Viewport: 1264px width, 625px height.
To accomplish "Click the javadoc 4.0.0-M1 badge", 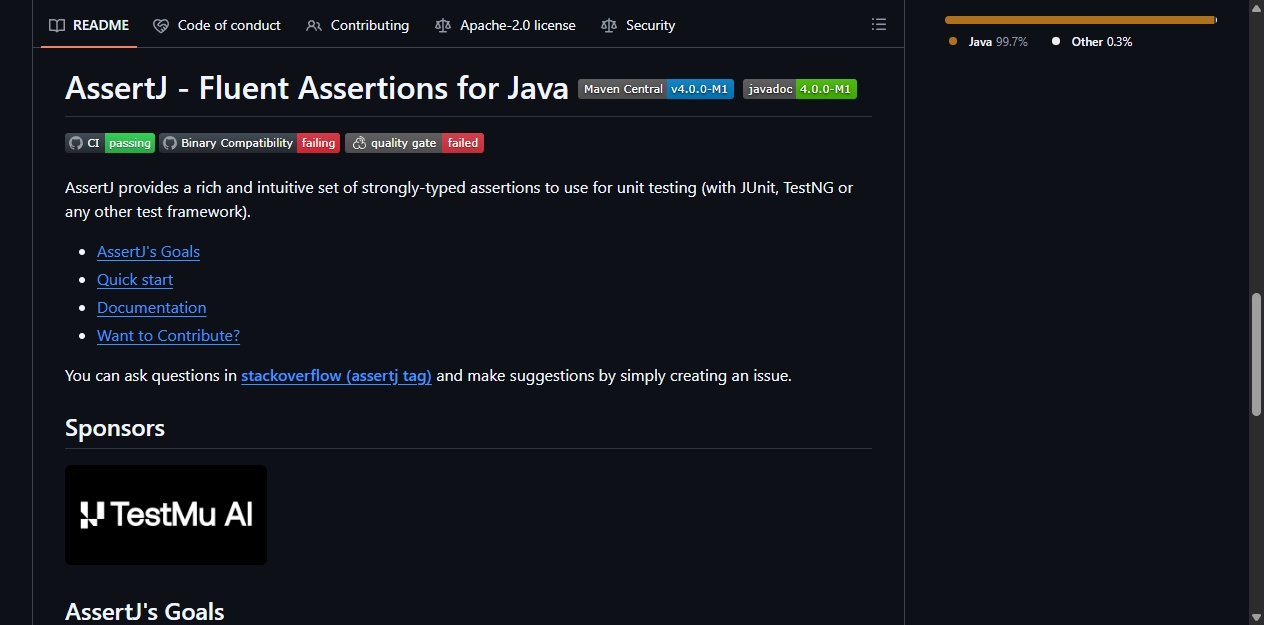I will tap(800, 89).
